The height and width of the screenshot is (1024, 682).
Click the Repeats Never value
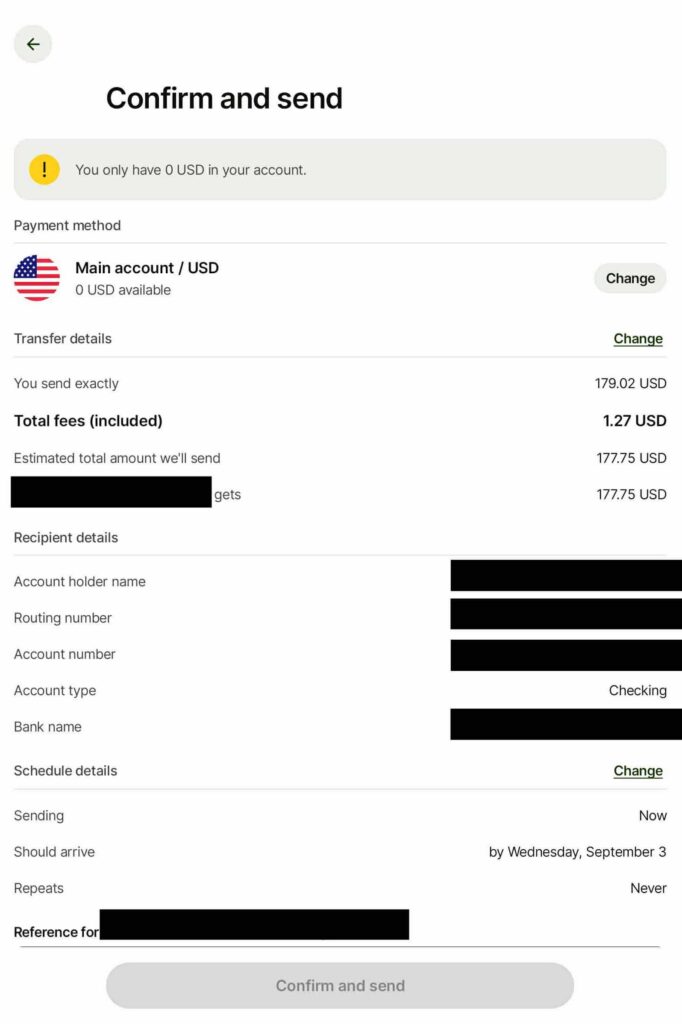[x=648, y=888]
